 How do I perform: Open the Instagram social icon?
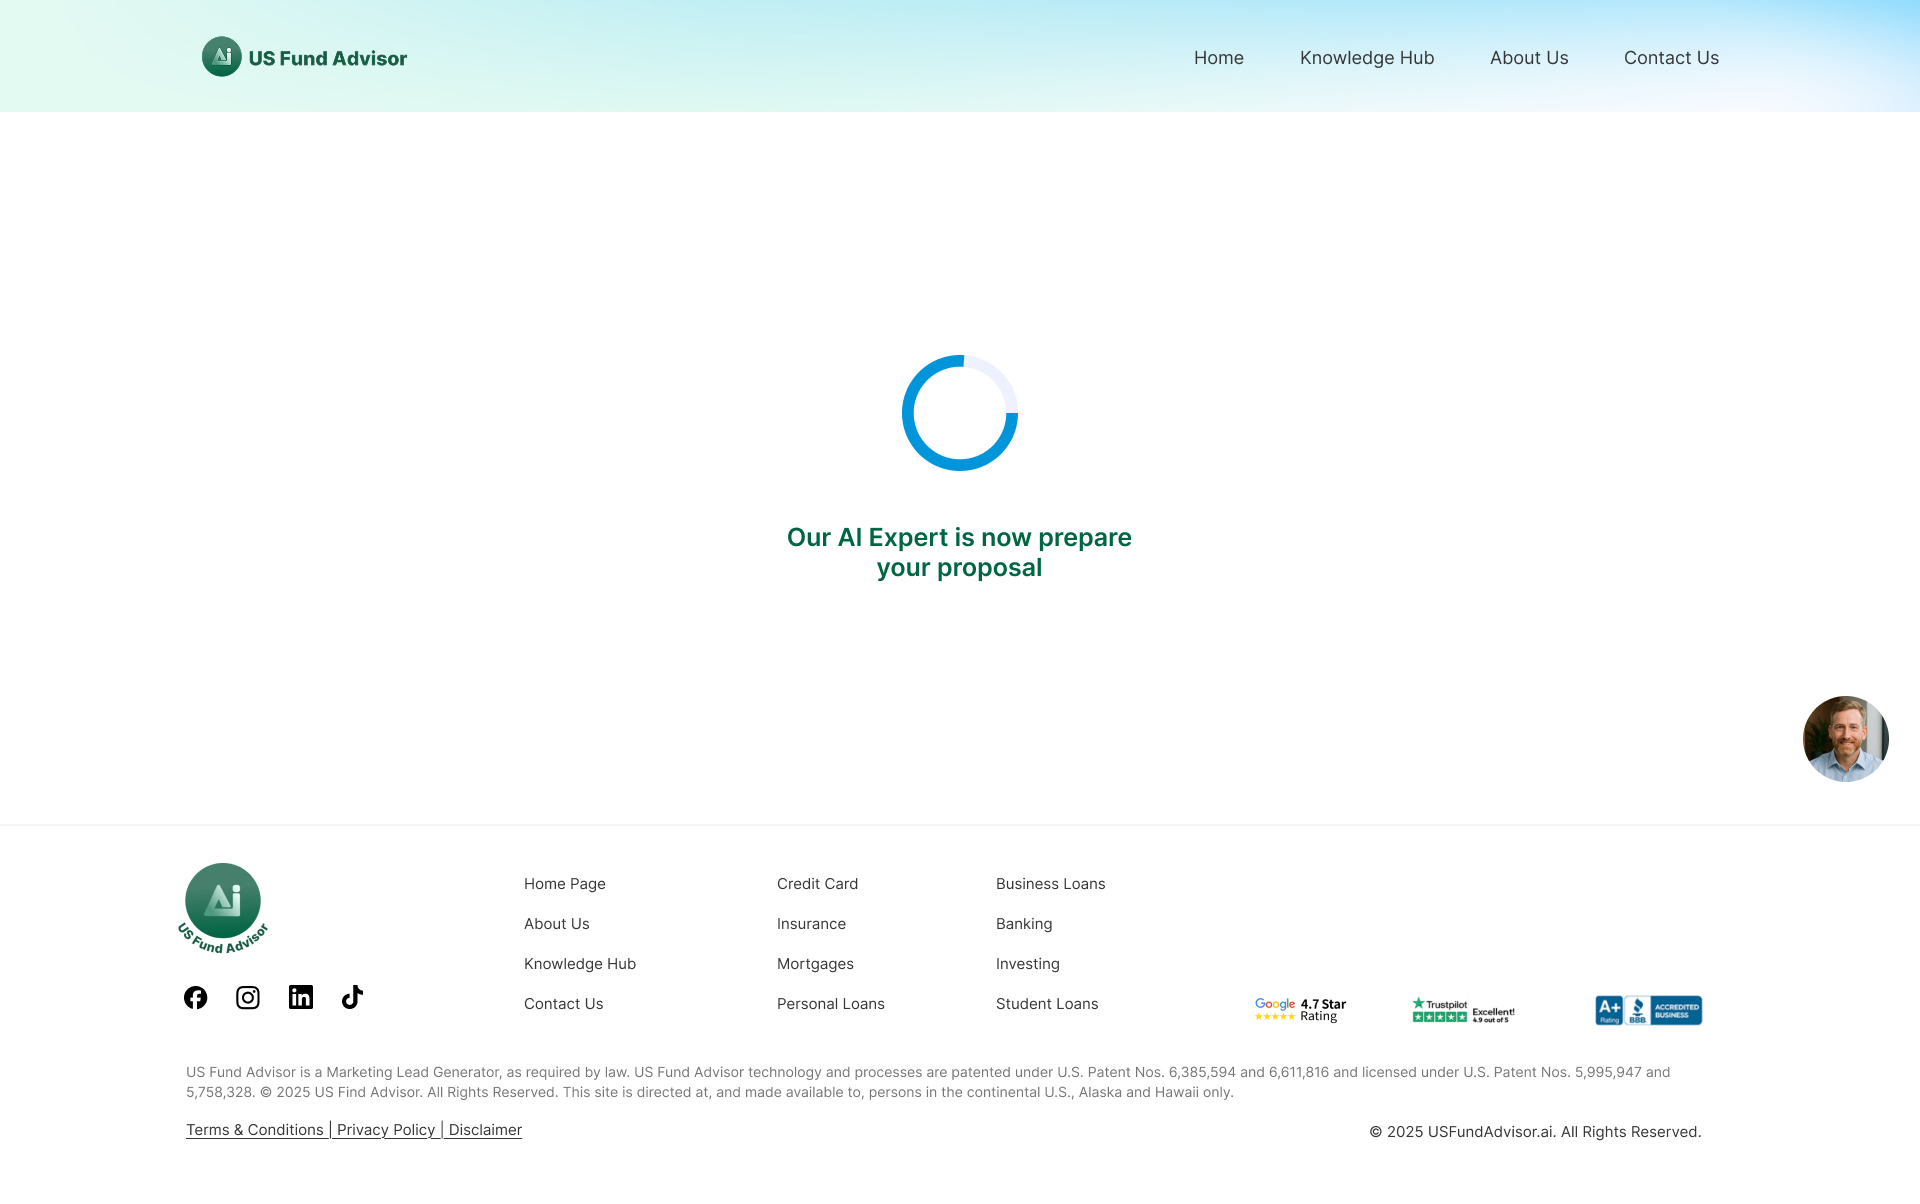tap(248, 997)
